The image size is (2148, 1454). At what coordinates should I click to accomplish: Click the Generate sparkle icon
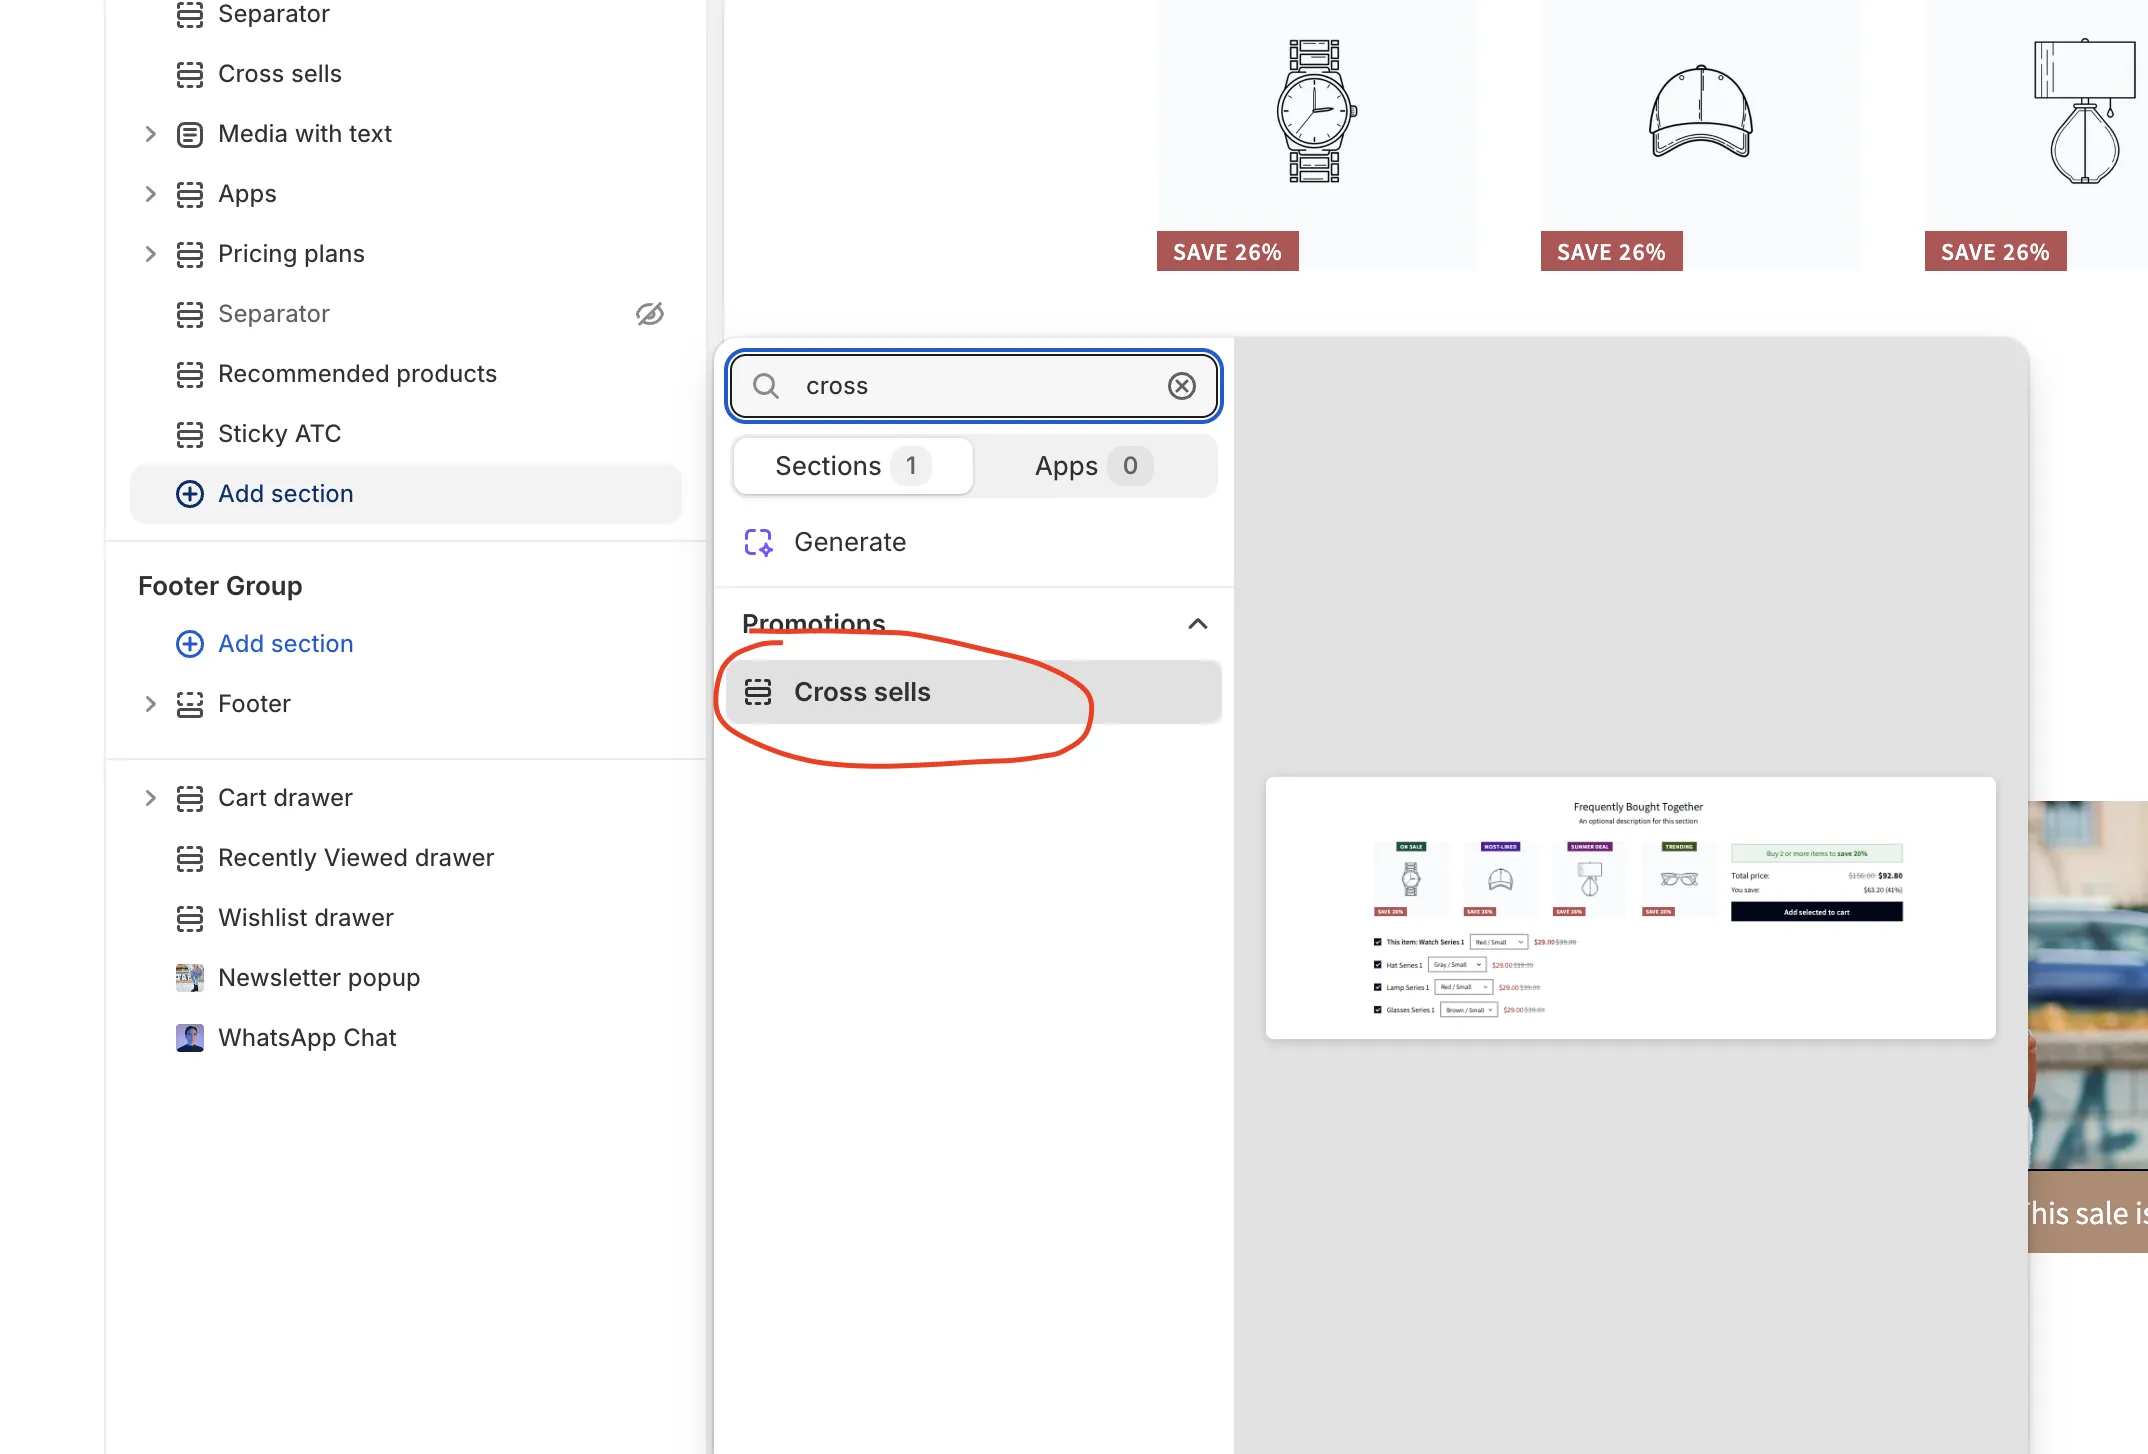coord(758,542)
